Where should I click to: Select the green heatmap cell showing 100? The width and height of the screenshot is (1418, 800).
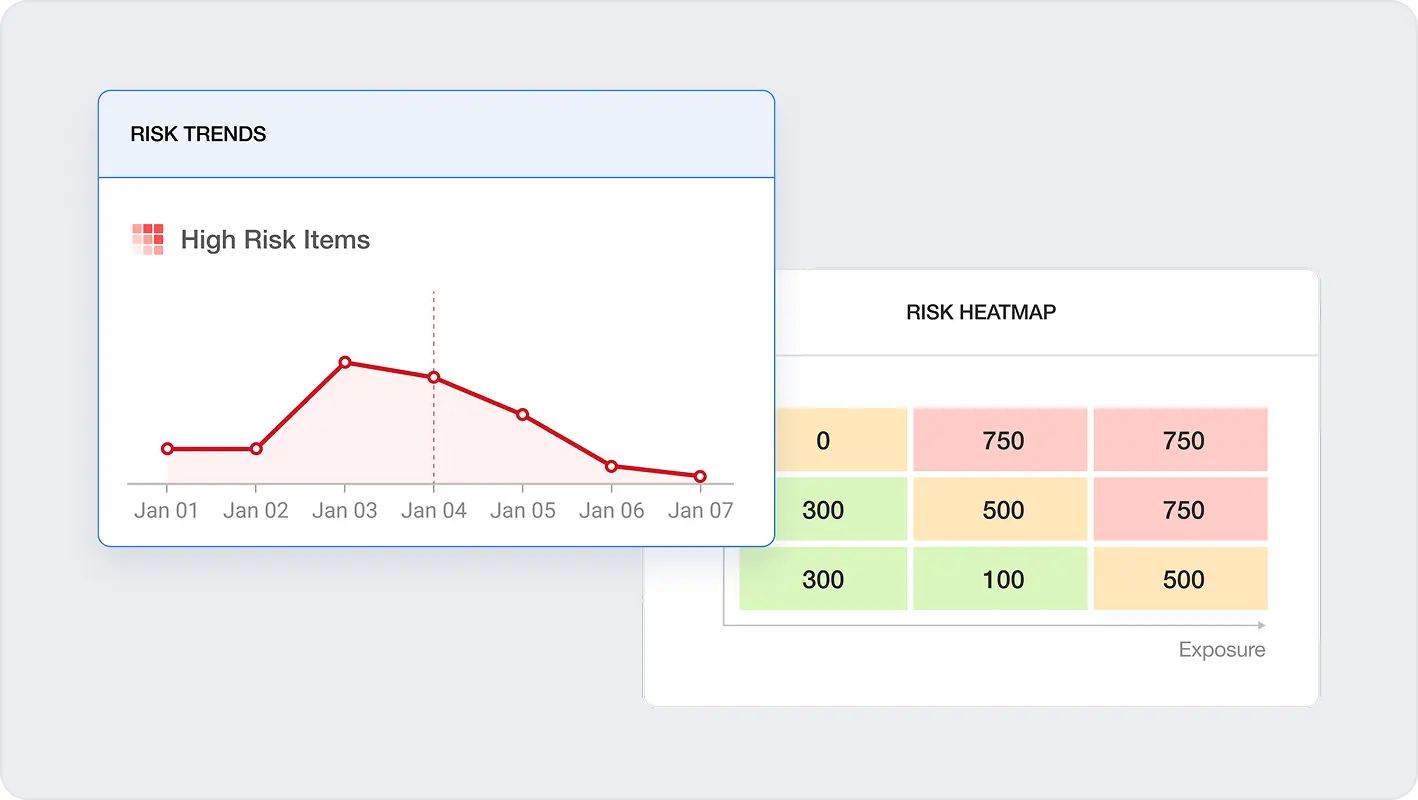pos(1000,578)
